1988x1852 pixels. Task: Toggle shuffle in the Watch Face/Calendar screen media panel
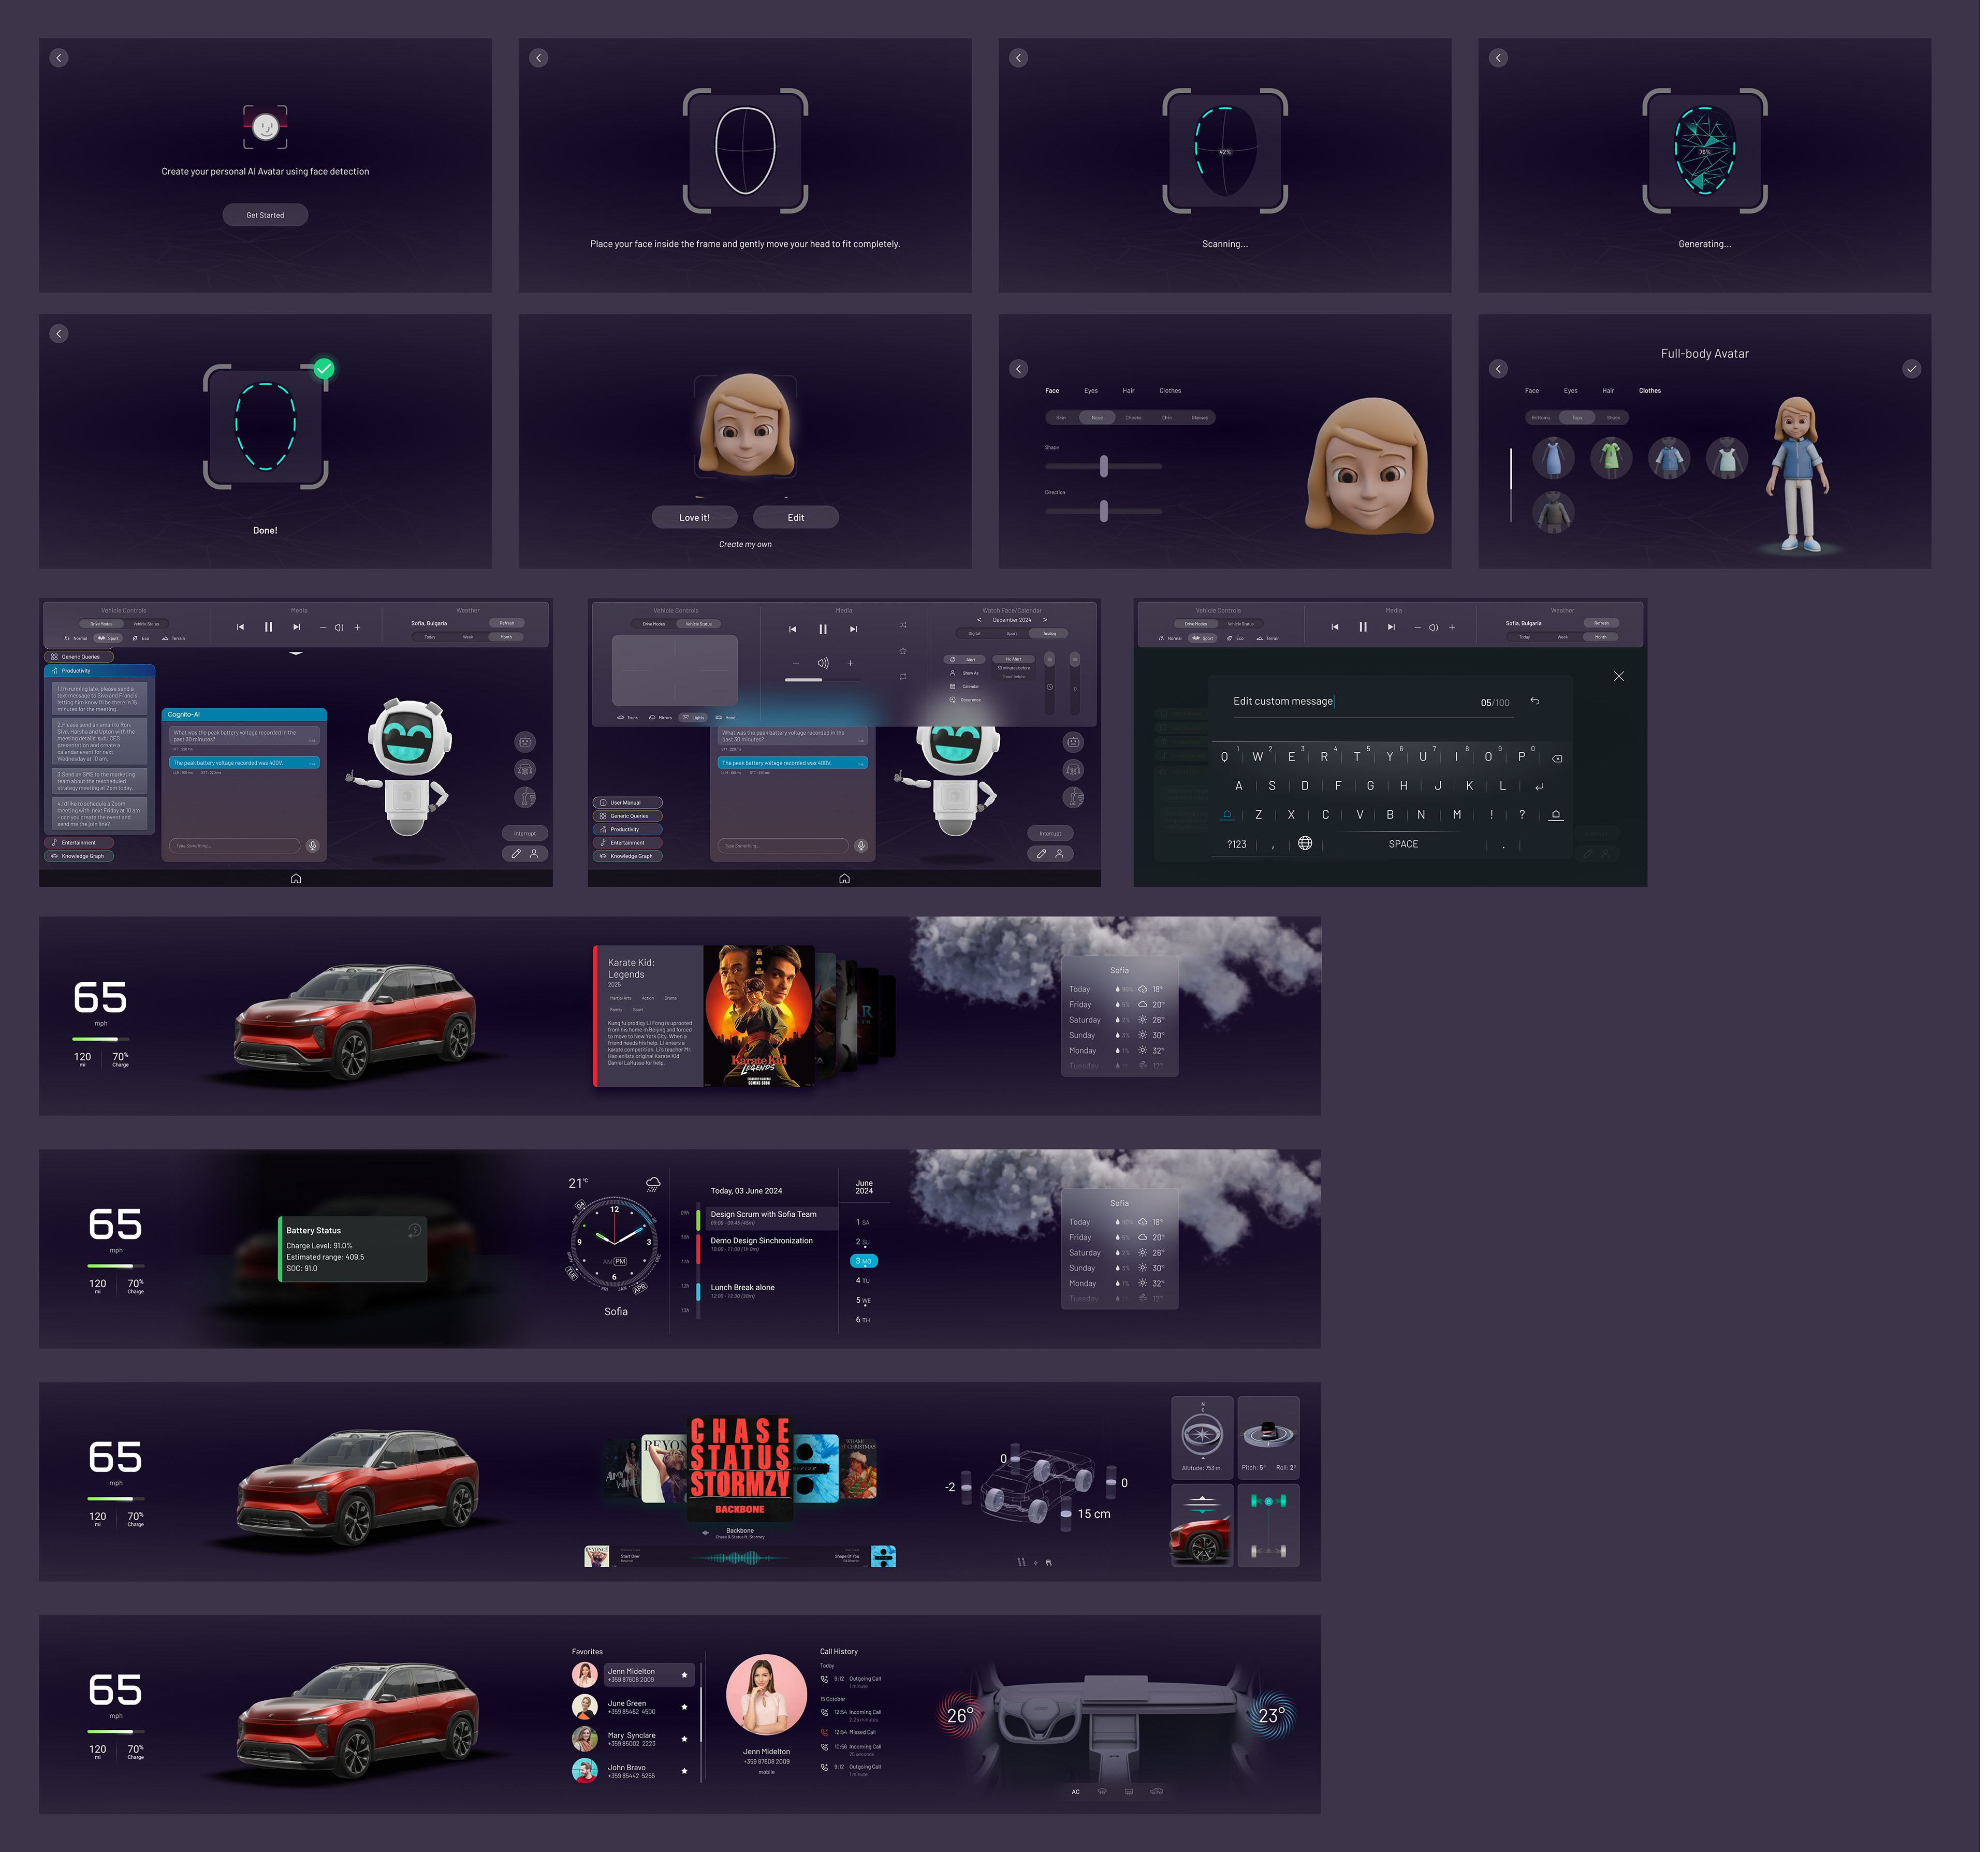(x=902, y=625)
